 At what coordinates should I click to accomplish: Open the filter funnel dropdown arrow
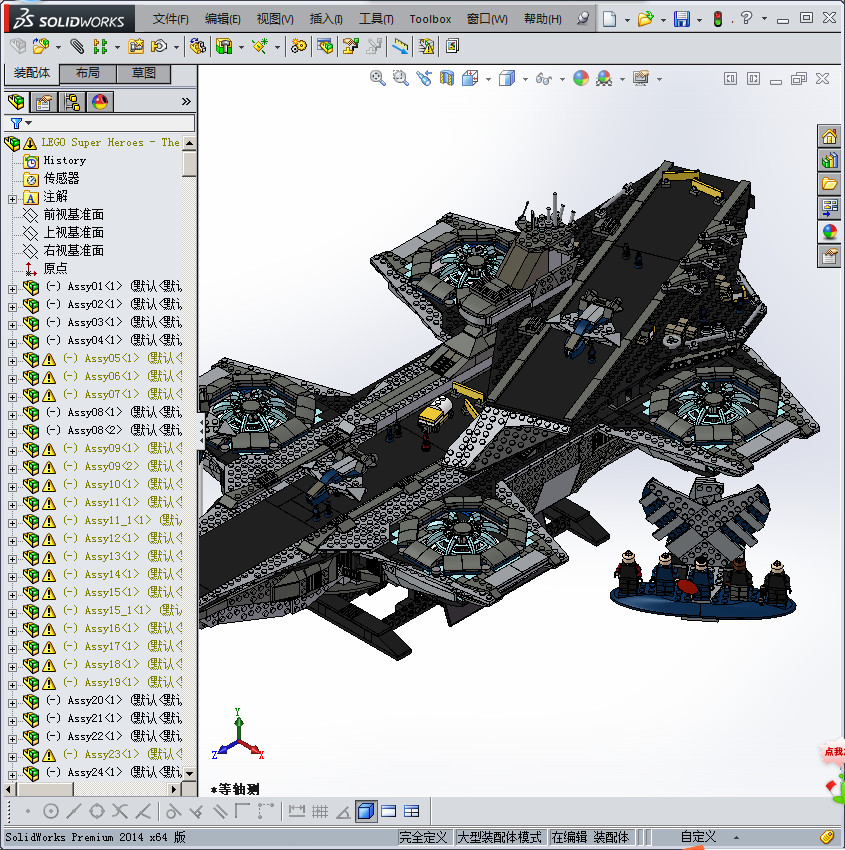[29, 123]
